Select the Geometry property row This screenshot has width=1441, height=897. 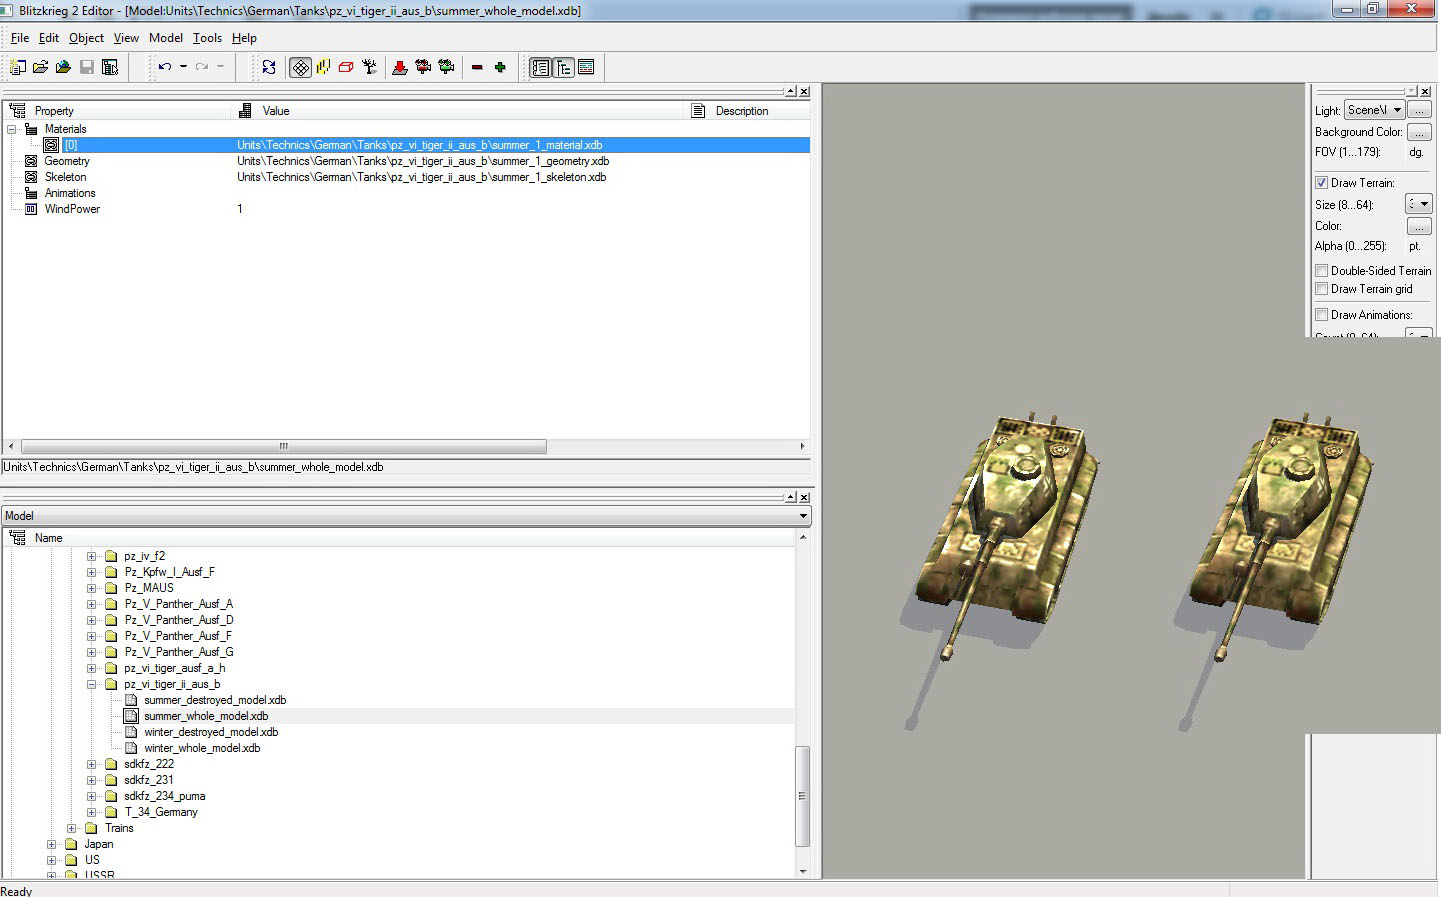coord(406,161)
